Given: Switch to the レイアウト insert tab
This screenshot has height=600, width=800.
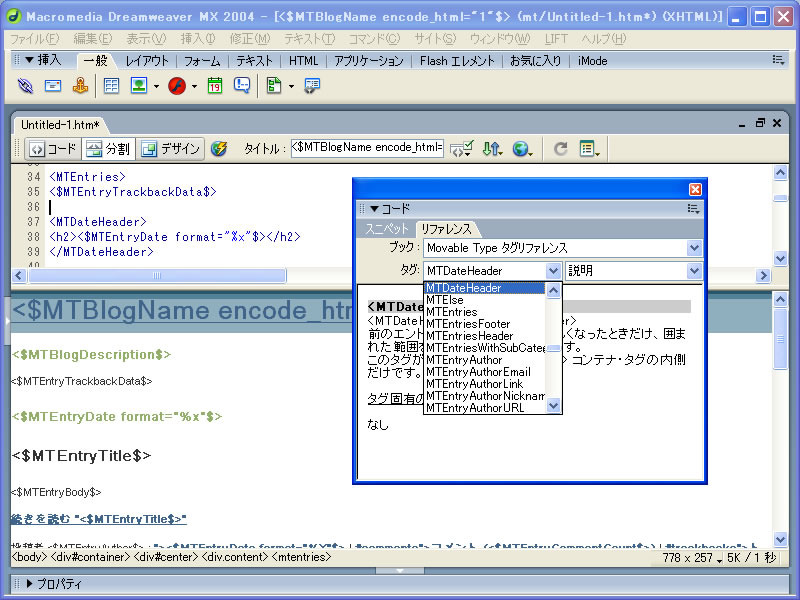Looking at the screenshot, I should [147, 61].
